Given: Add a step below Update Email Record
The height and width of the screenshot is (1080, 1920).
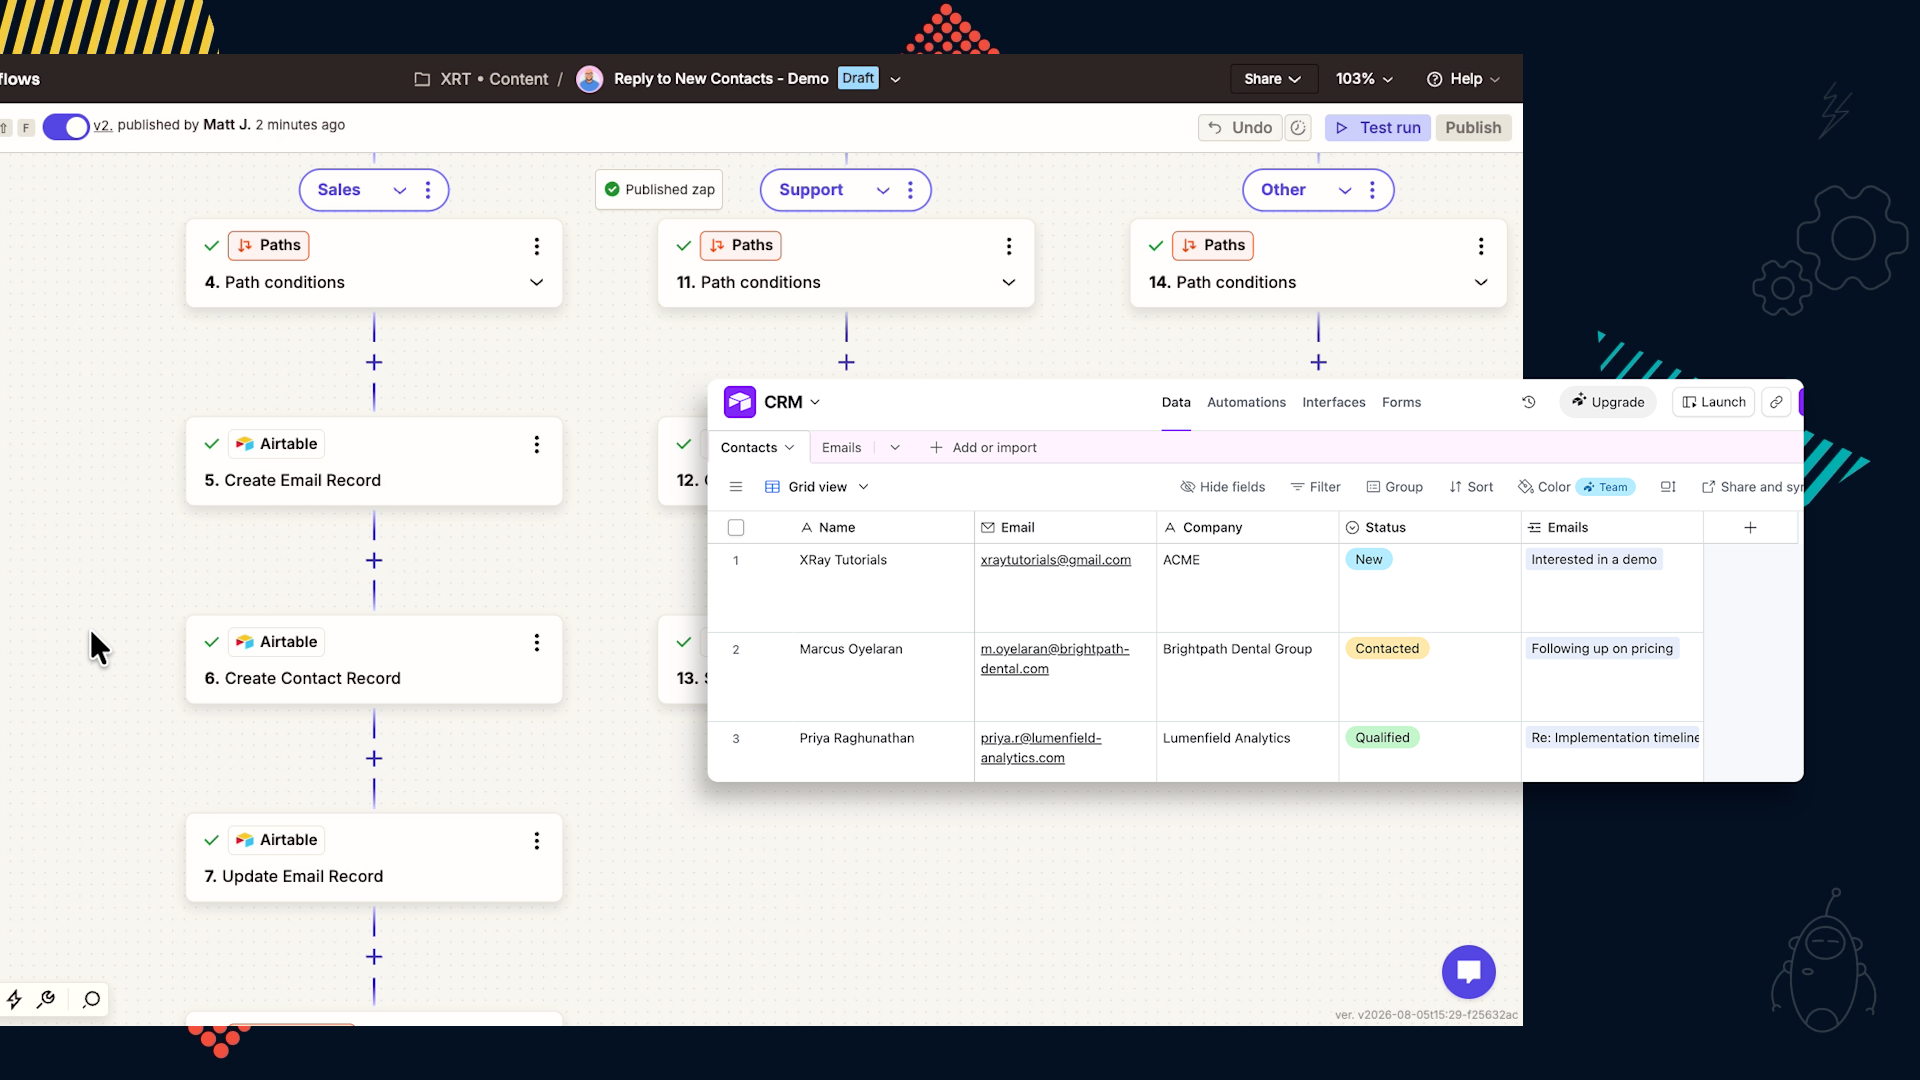Looking at the screenshot, I should tap(374, 957).
